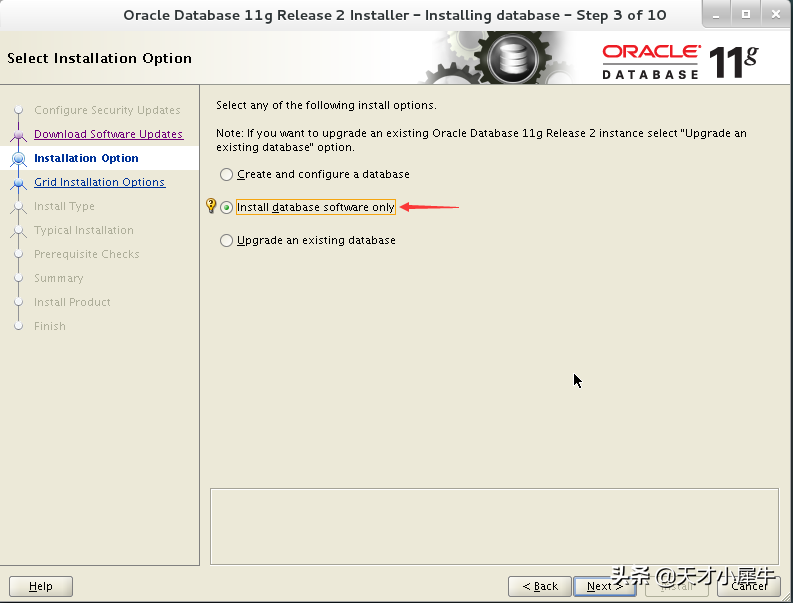Click the Install Type step label
The height and width of the screenshot is (603, 793).
[64, 206]
